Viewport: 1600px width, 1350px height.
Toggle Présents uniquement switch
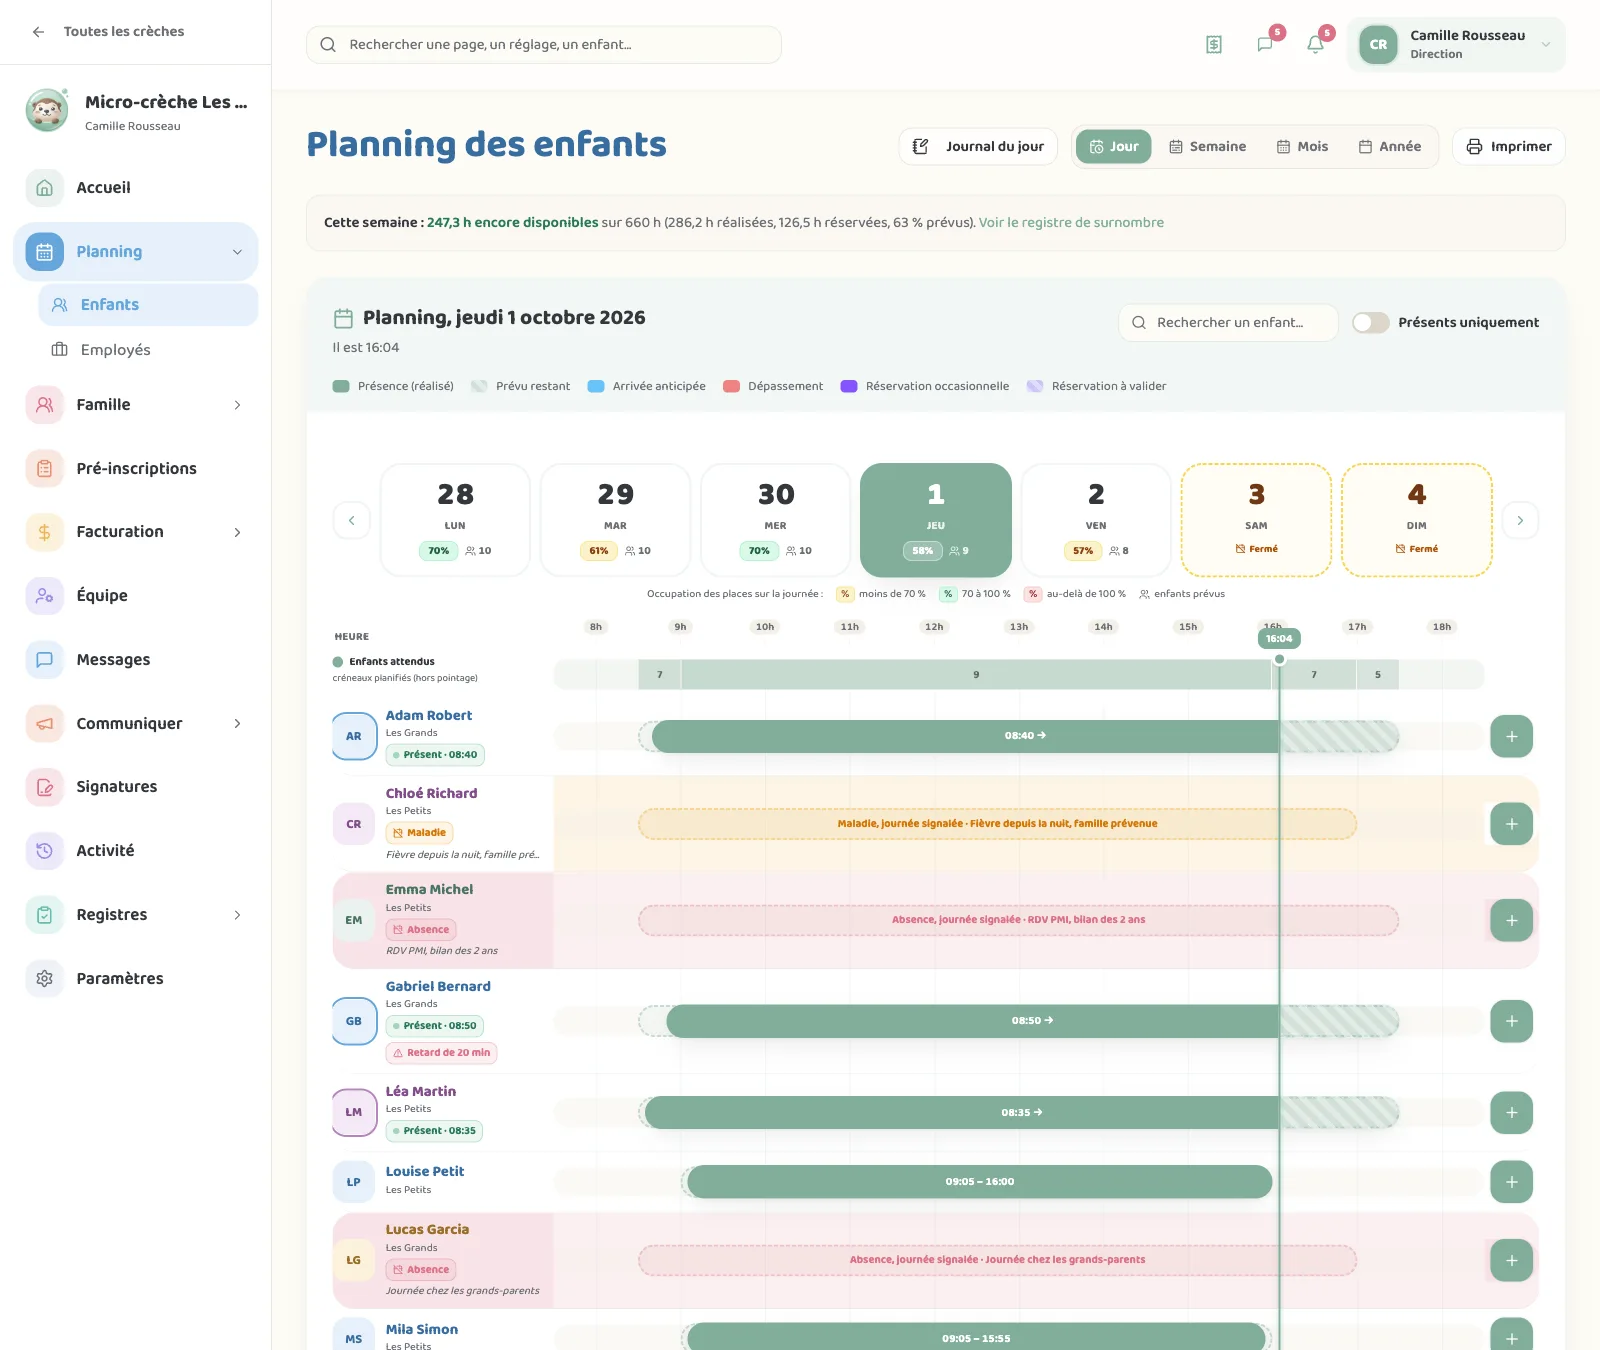[x=1371, y=322]
